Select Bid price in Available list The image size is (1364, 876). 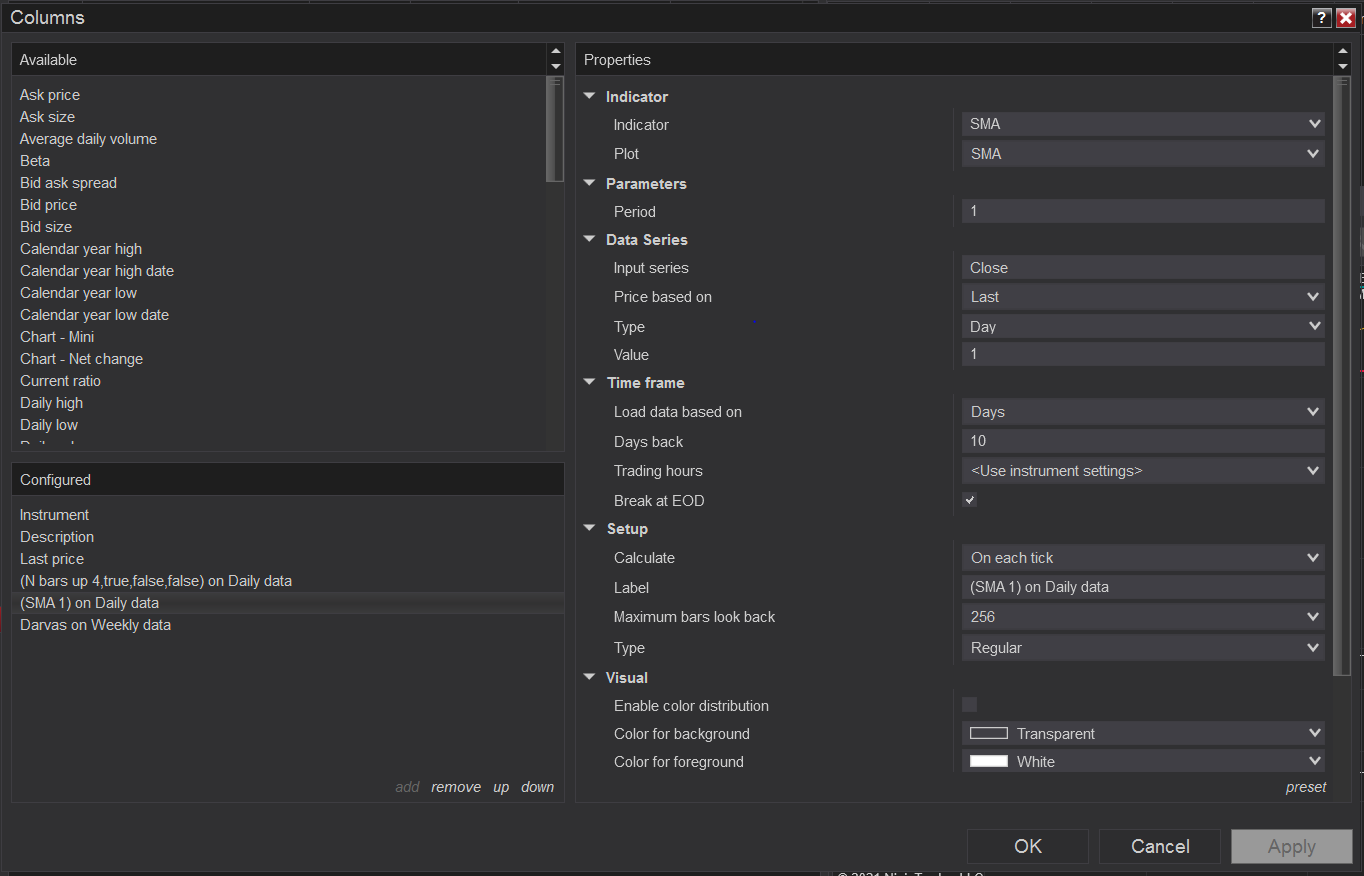(48, 205)
